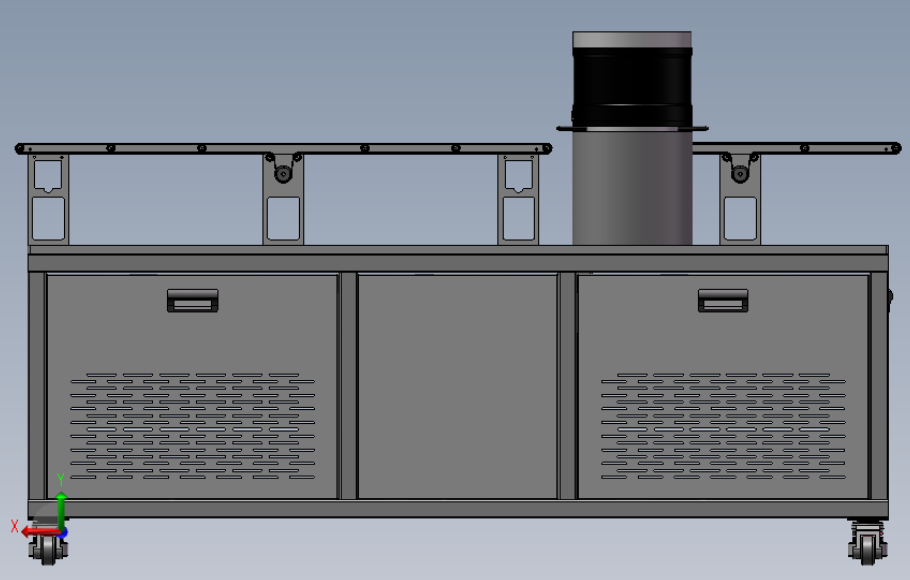The height and width of the screenshot is (580, 910).
Task: Select the countertop slab above the cabinet doors
Action: click(x=458, y=250)
